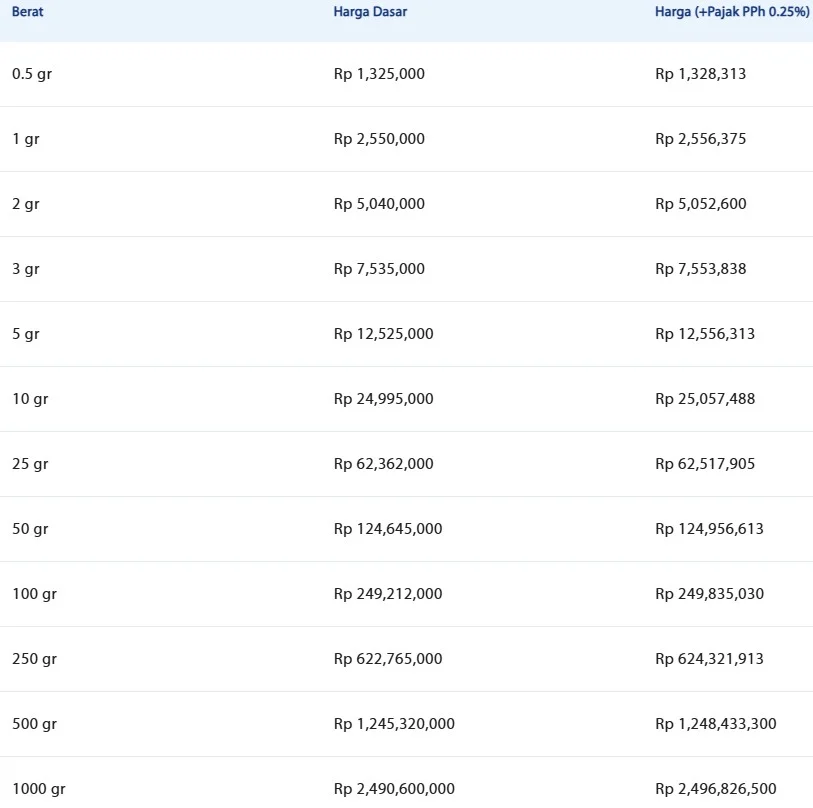Select the 25 gr weight cell
The width and height of the screenshot is (813, 808).
click(30, 464)
